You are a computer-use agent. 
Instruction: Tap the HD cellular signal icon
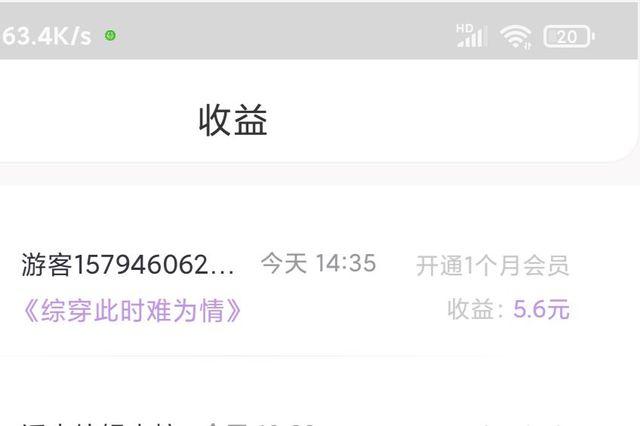(x=471, y=36)
